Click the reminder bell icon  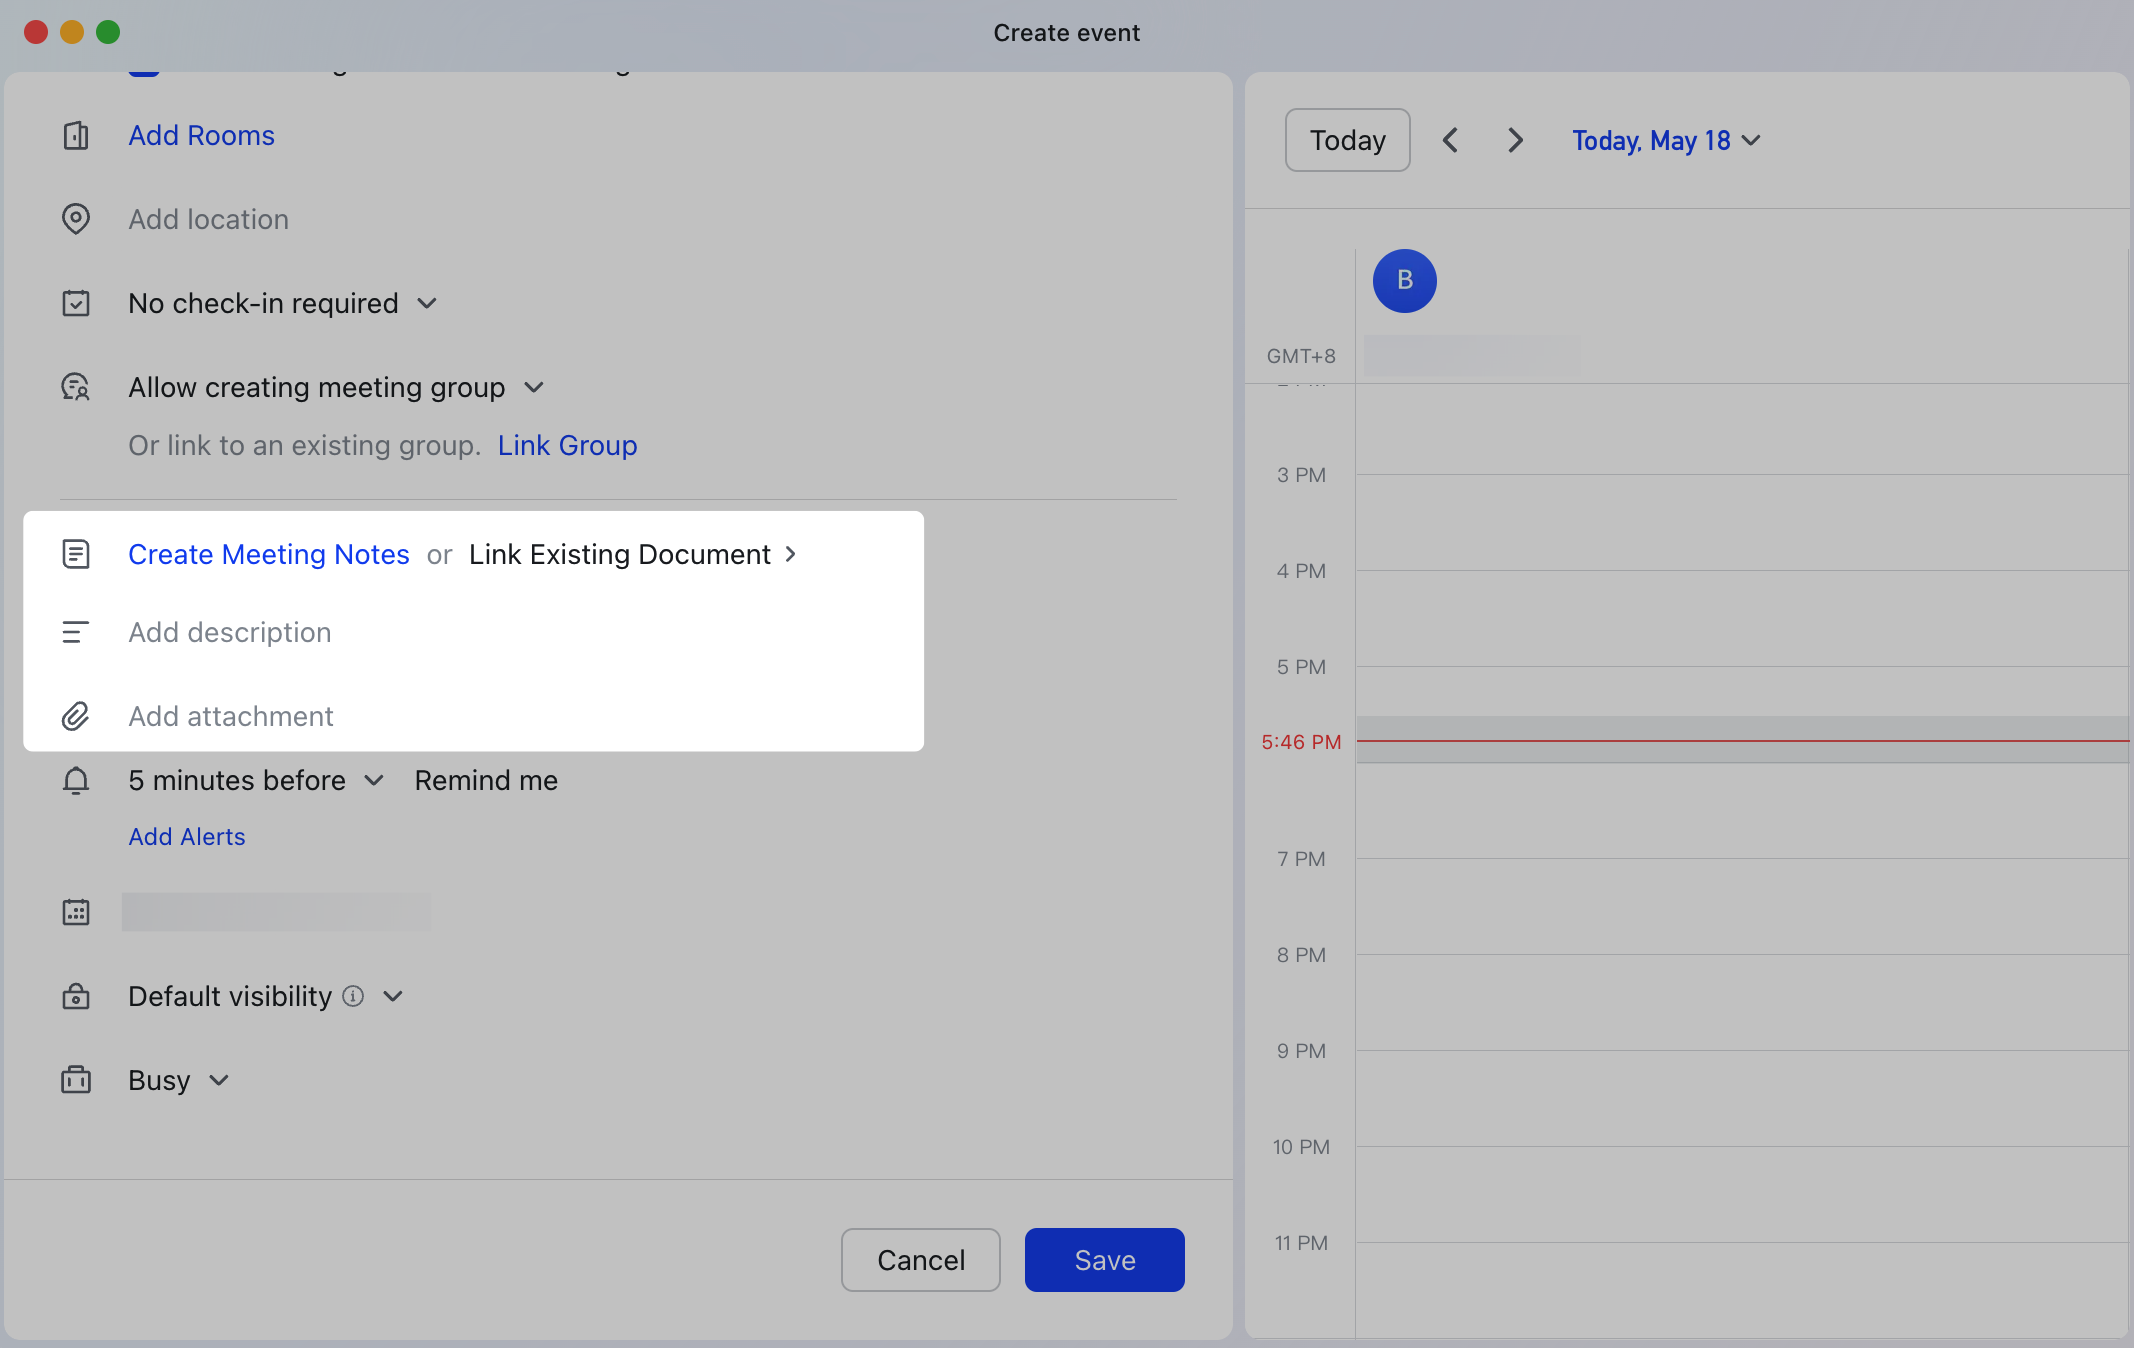click(76, 780)
